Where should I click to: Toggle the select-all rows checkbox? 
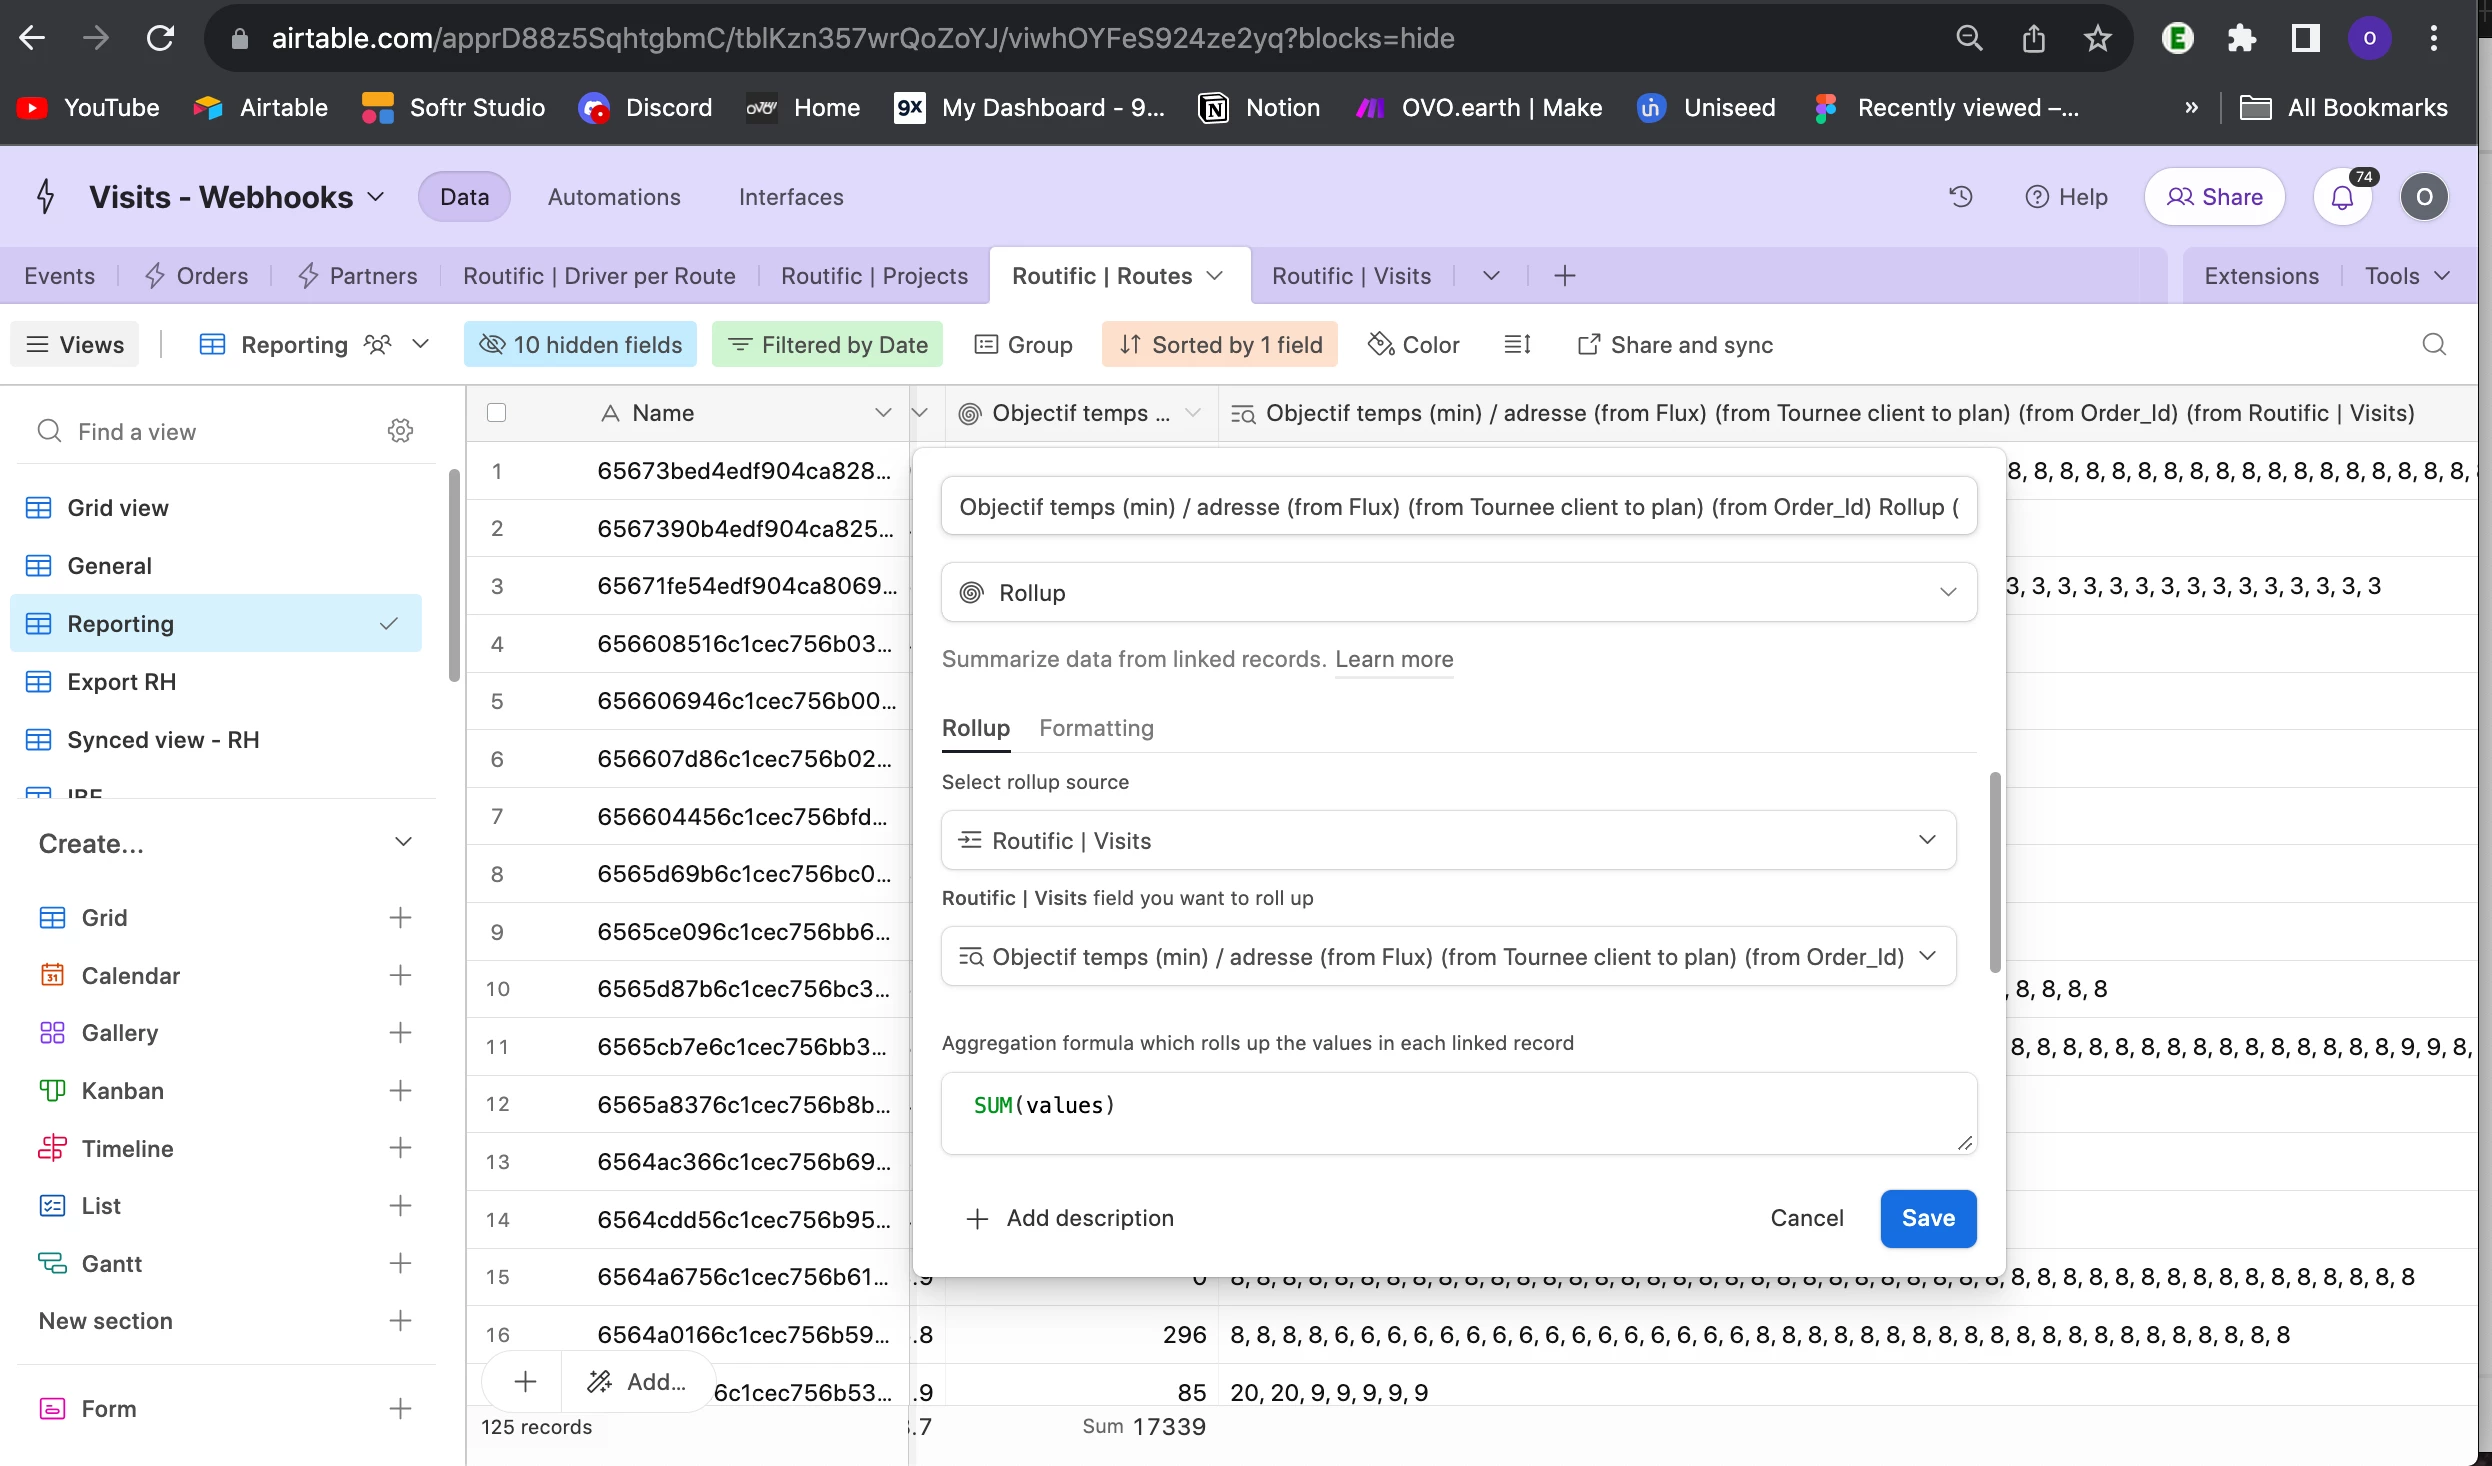[496, 413]
